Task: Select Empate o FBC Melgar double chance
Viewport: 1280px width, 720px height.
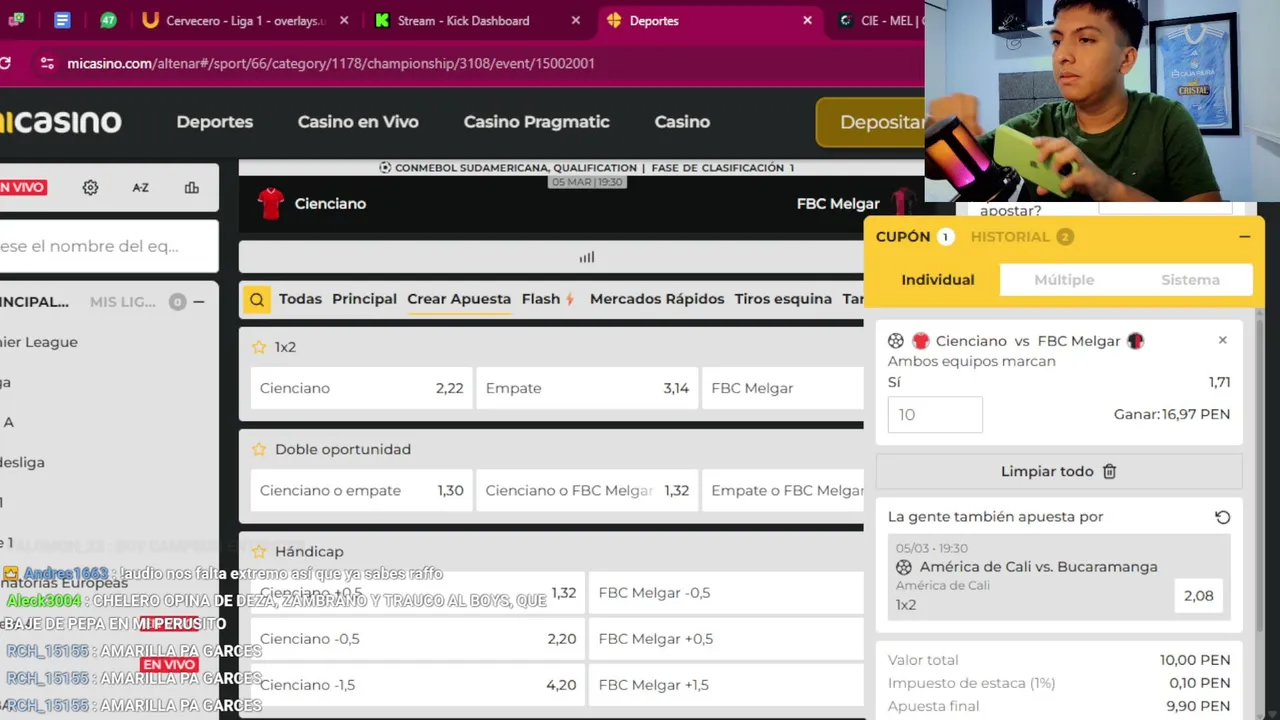Action: (785, 490)
